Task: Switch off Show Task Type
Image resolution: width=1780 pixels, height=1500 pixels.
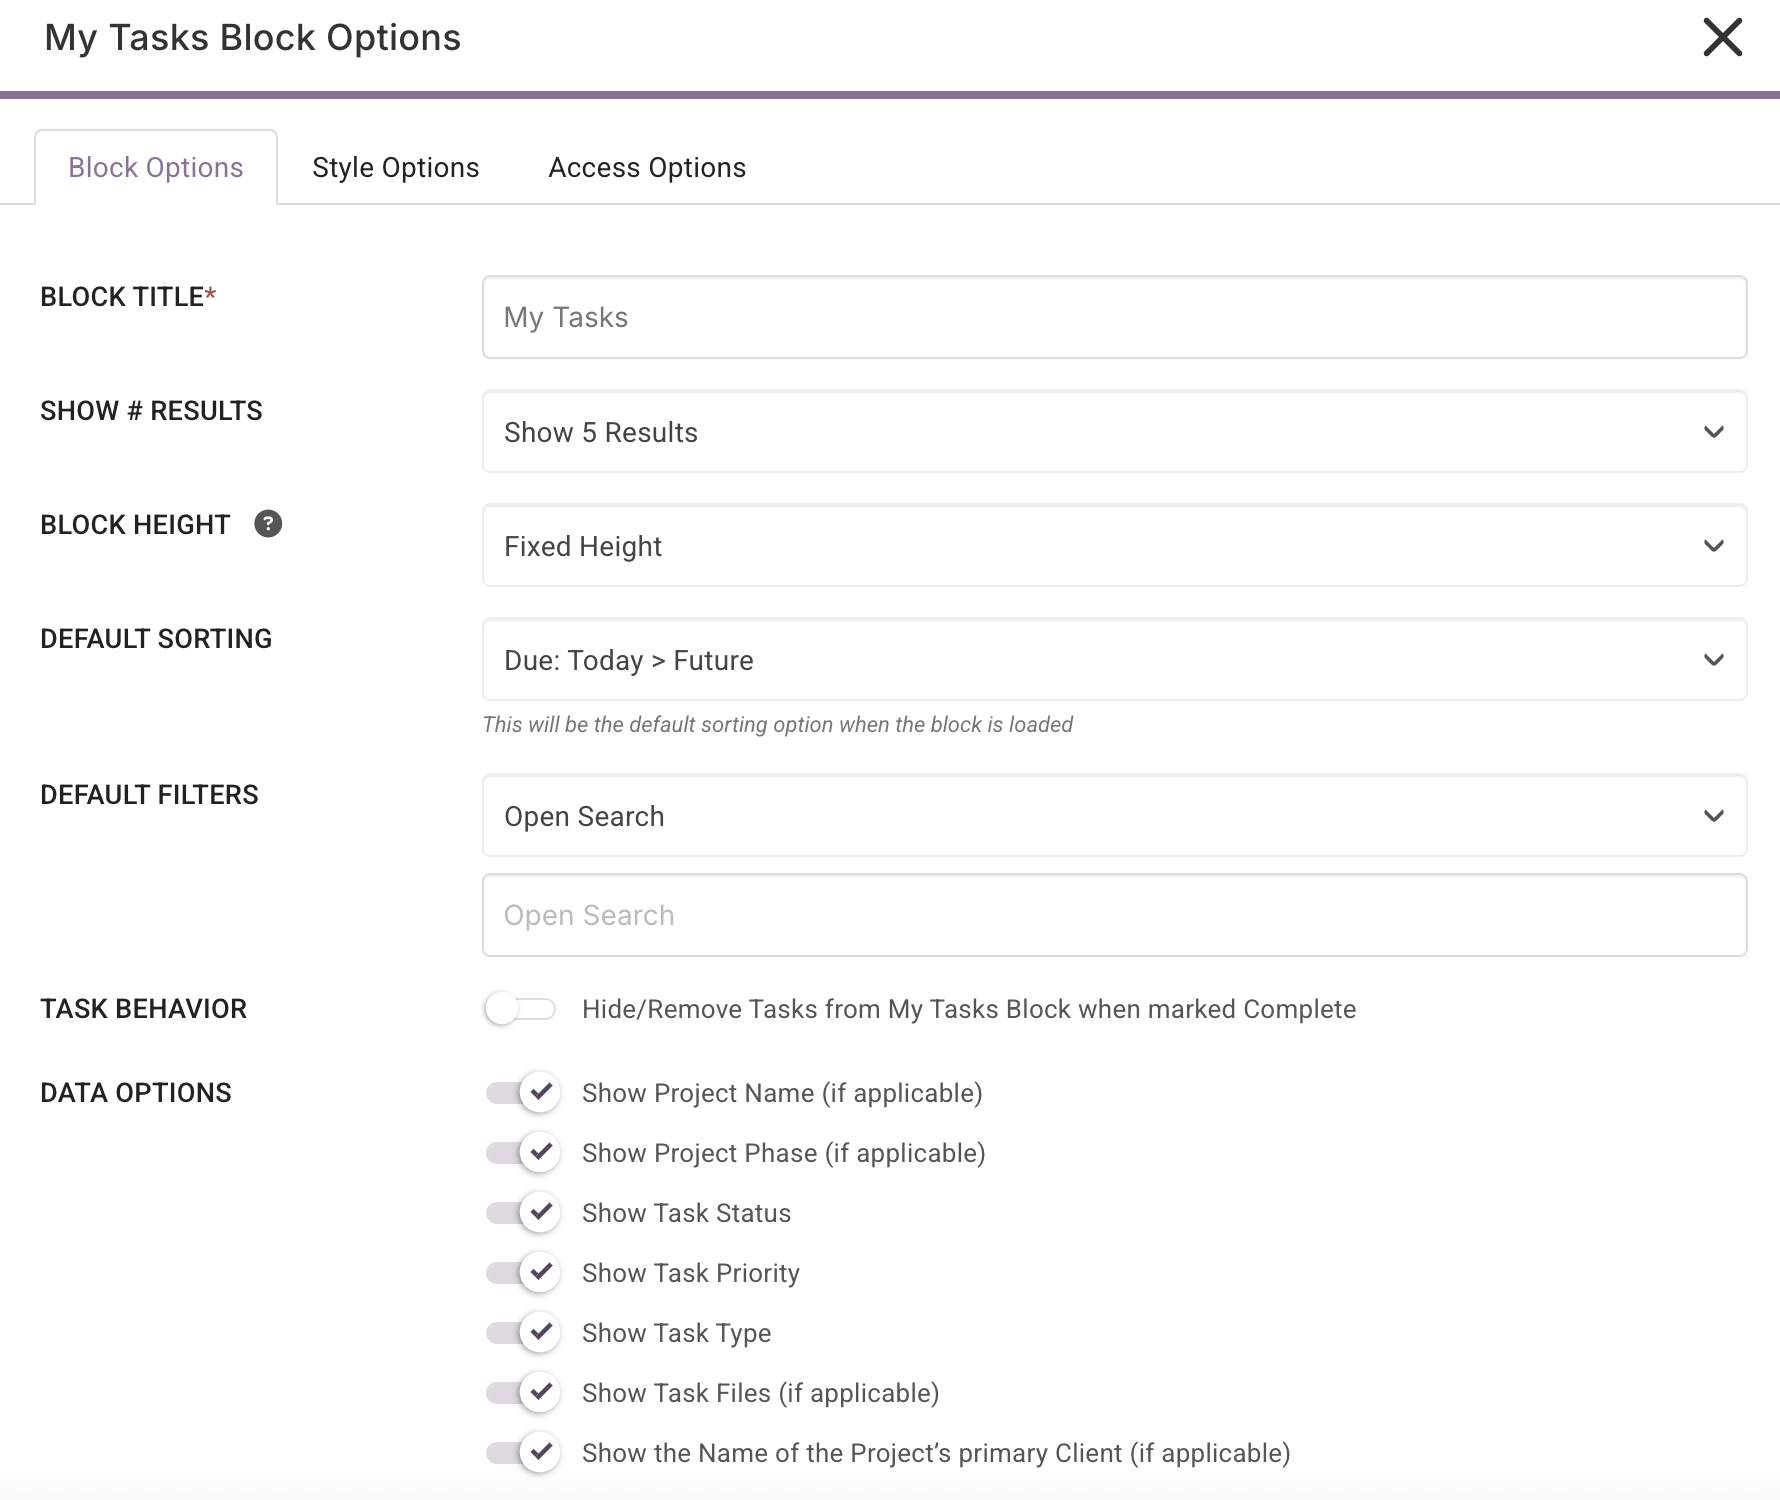Action: [x=522, y=1333]
